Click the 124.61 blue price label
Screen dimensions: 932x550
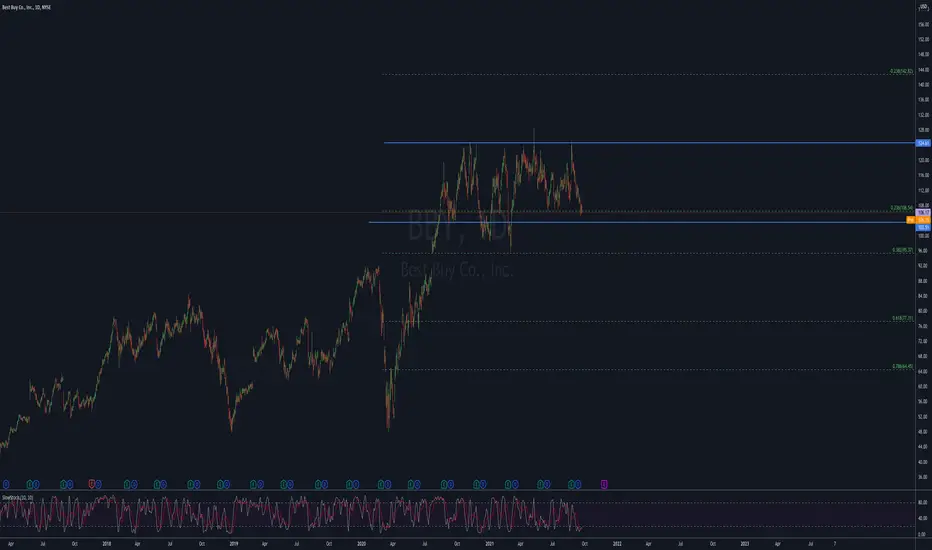tap(923, 143)
